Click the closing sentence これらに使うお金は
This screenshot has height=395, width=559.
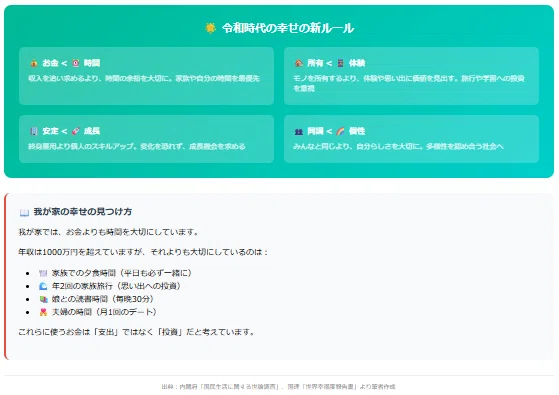[x=137, y=332]
